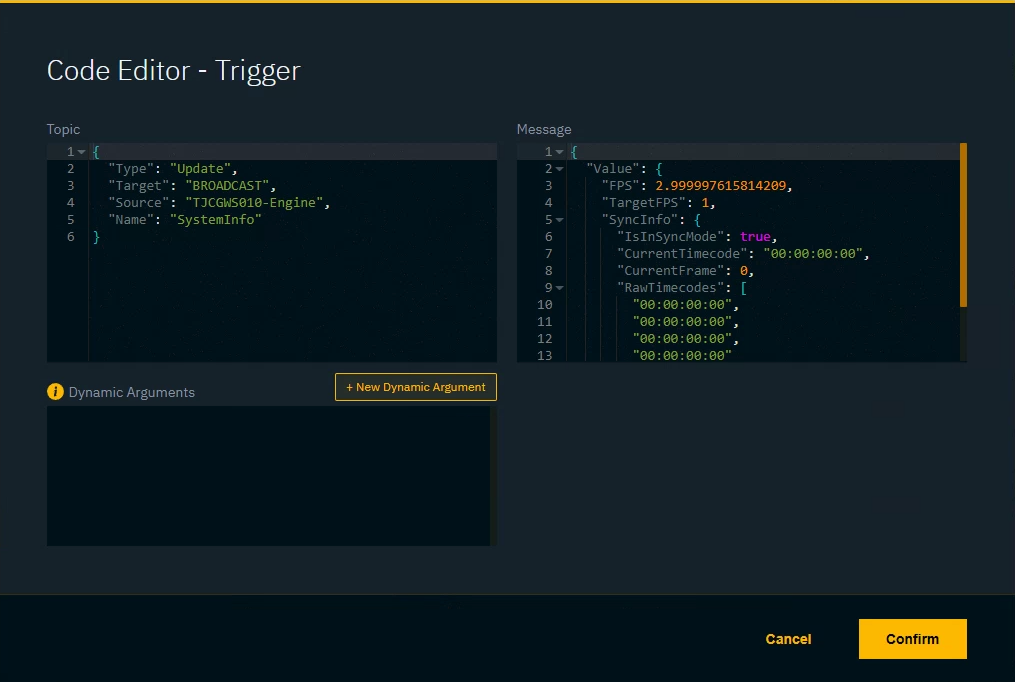Add a New Dynamic Argument
This screenshot has height=682, width=1015.
coord(415,387)
